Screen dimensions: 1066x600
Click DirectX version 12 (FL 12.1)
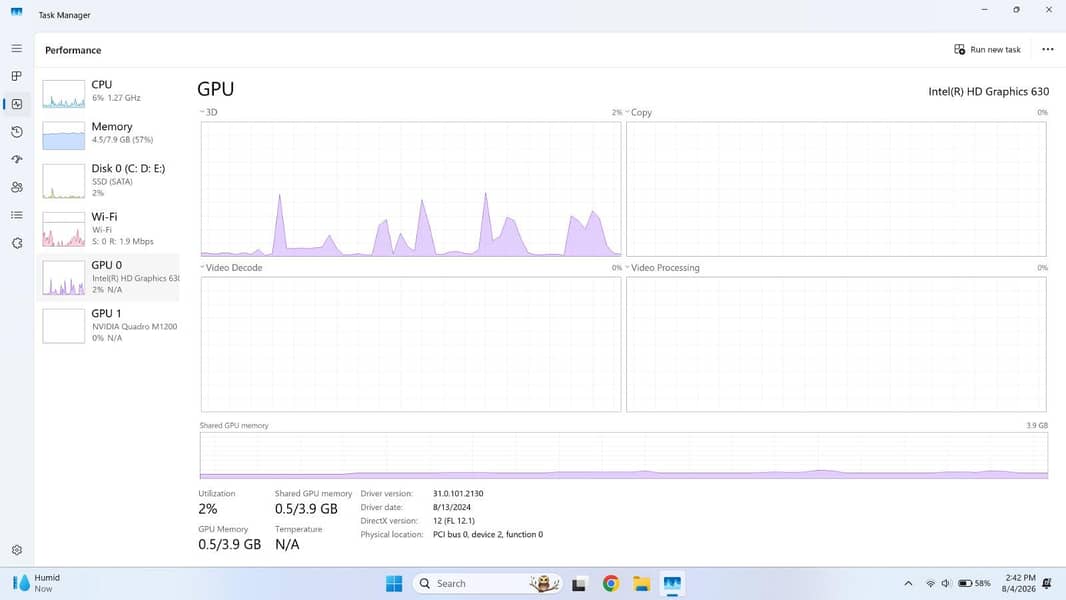(453, 520)
